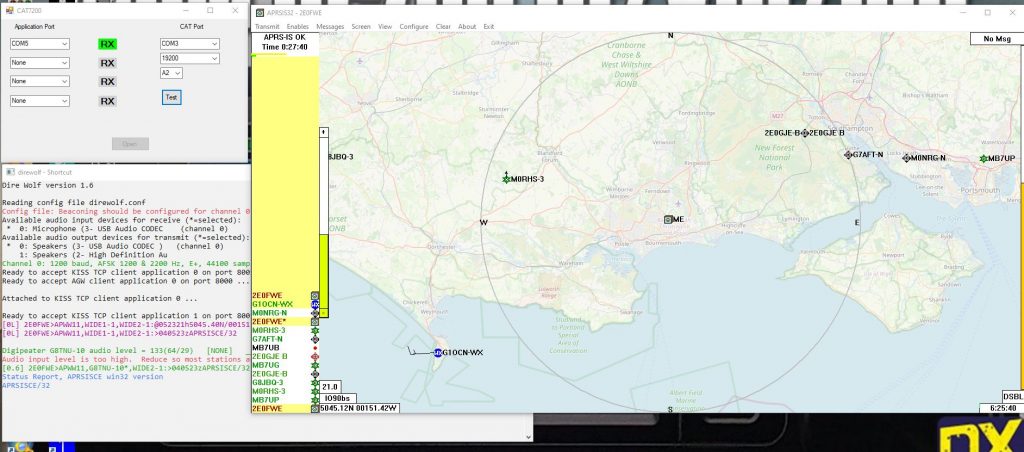The height and width of the screenshot is (452, 1024).
Task: Click the W compass label on range circle
Action: coord(484,223)
